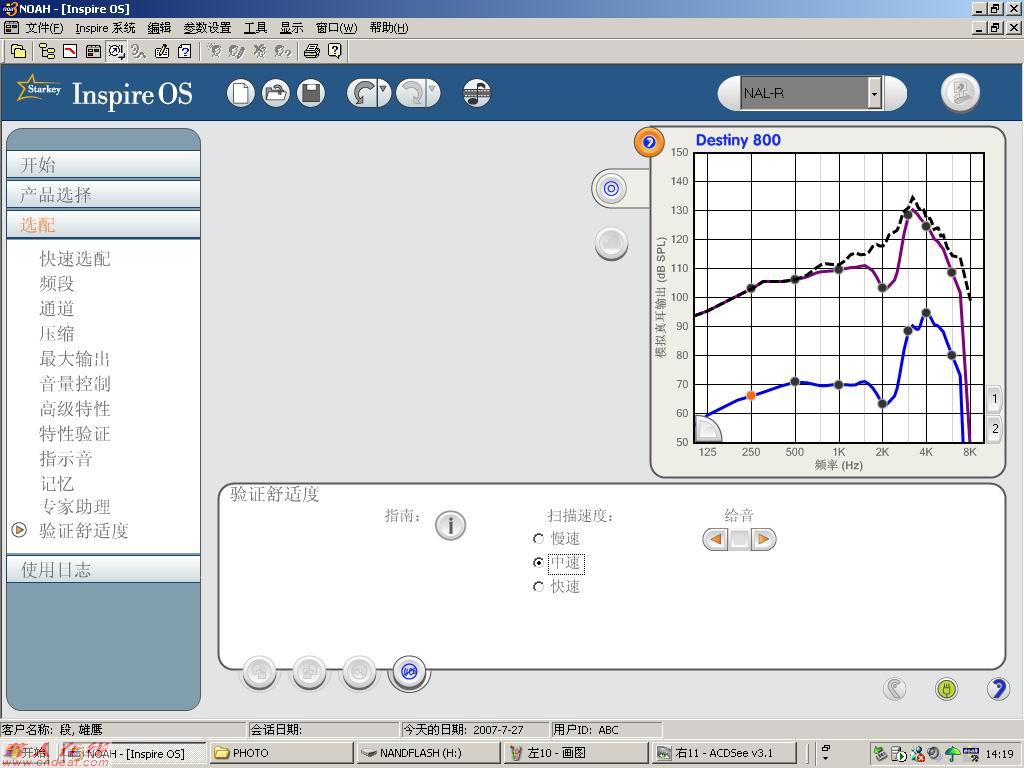The width and height of the screenshot is (1024, 768).
Task: Collapse the 选配 sidebar section
Action: point(103,225)
